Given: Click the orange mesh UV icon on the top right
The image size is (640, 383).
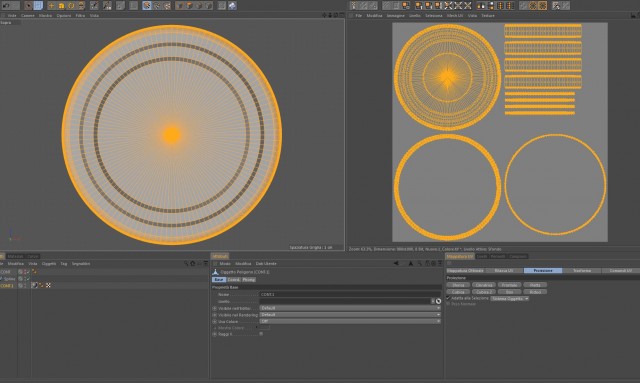Looking at the screenshot, I should (x=542, y=6).
